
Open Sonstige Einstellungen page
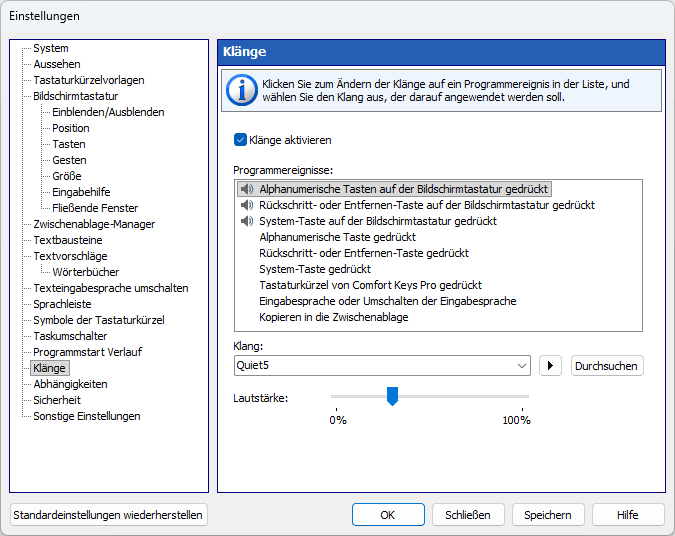click(87, 416)
